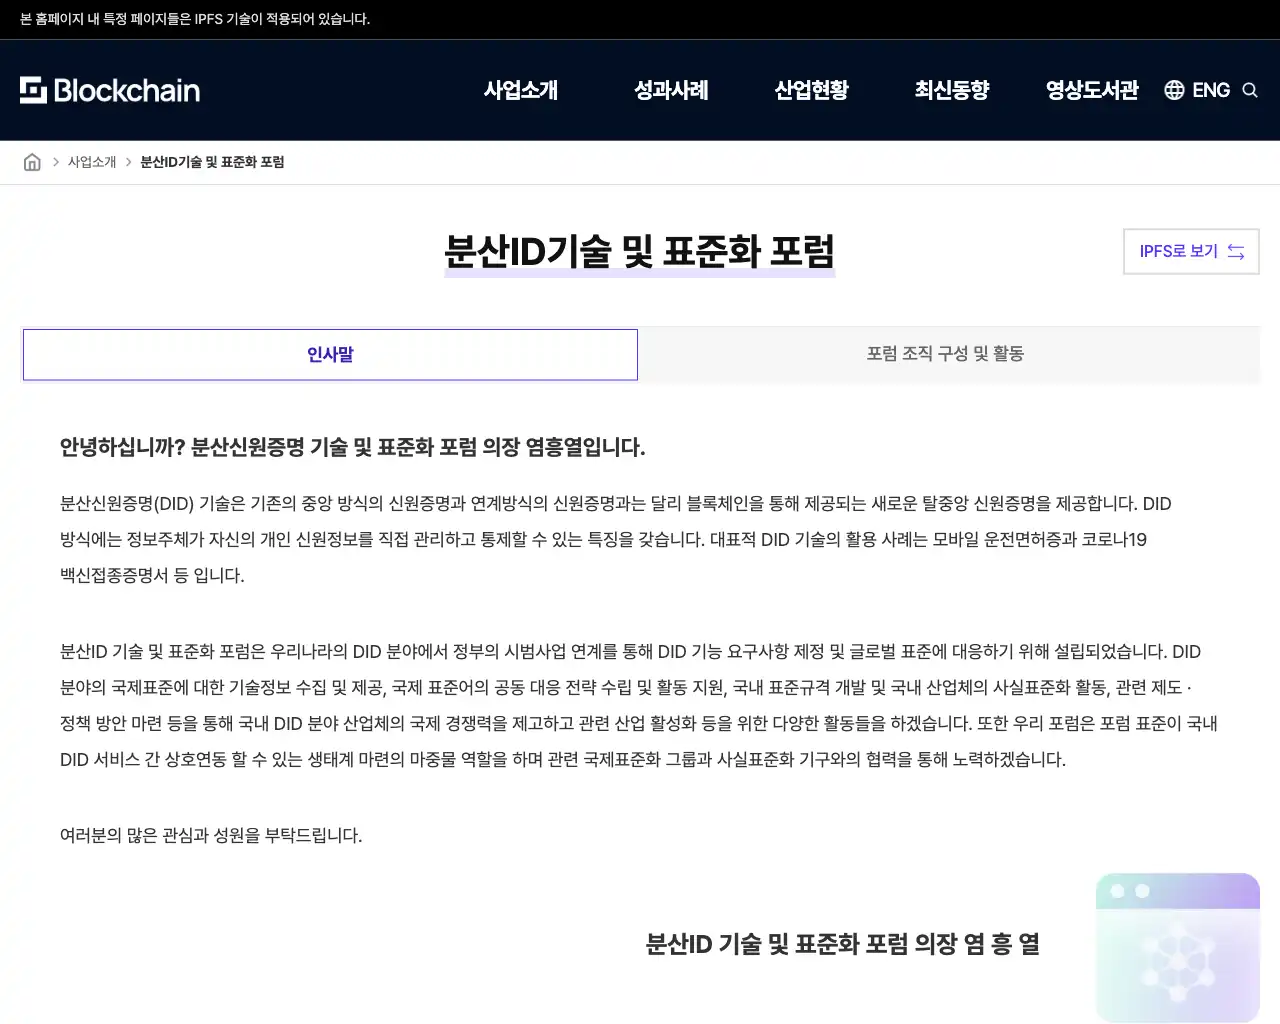This screenshot has height=1024, width=1280.
Task: Switch site language to ENG
Action: (x=1210, y=90)
